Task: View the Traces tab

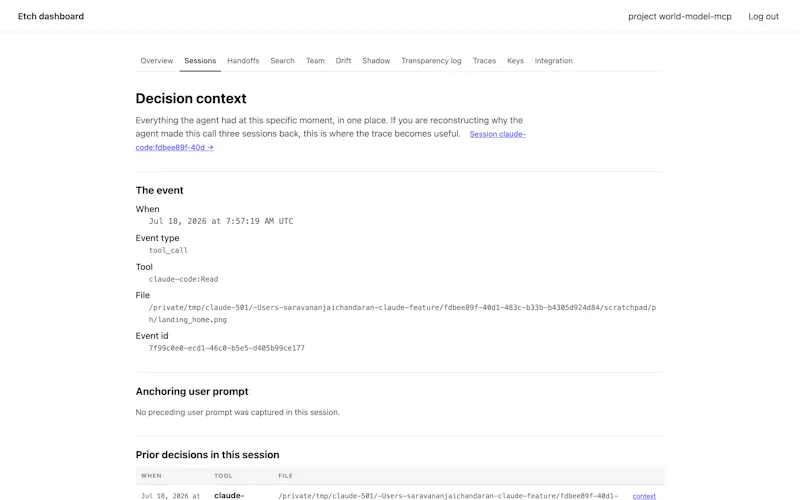Action: [x=484, y=61]
